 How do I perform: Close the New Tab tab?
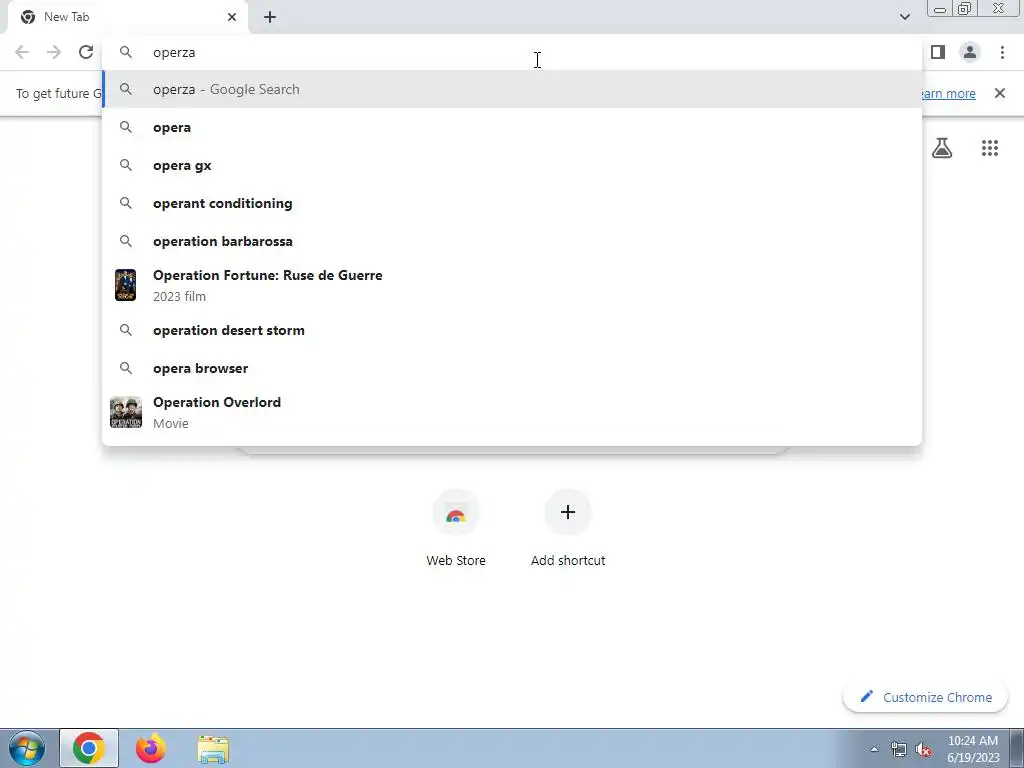232,17
